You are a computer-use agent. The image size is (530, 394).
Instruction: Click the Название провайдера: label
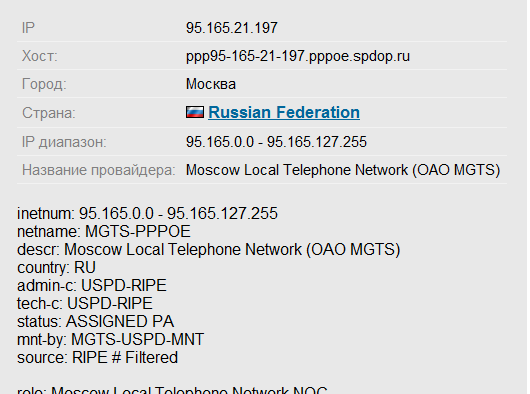99,170
